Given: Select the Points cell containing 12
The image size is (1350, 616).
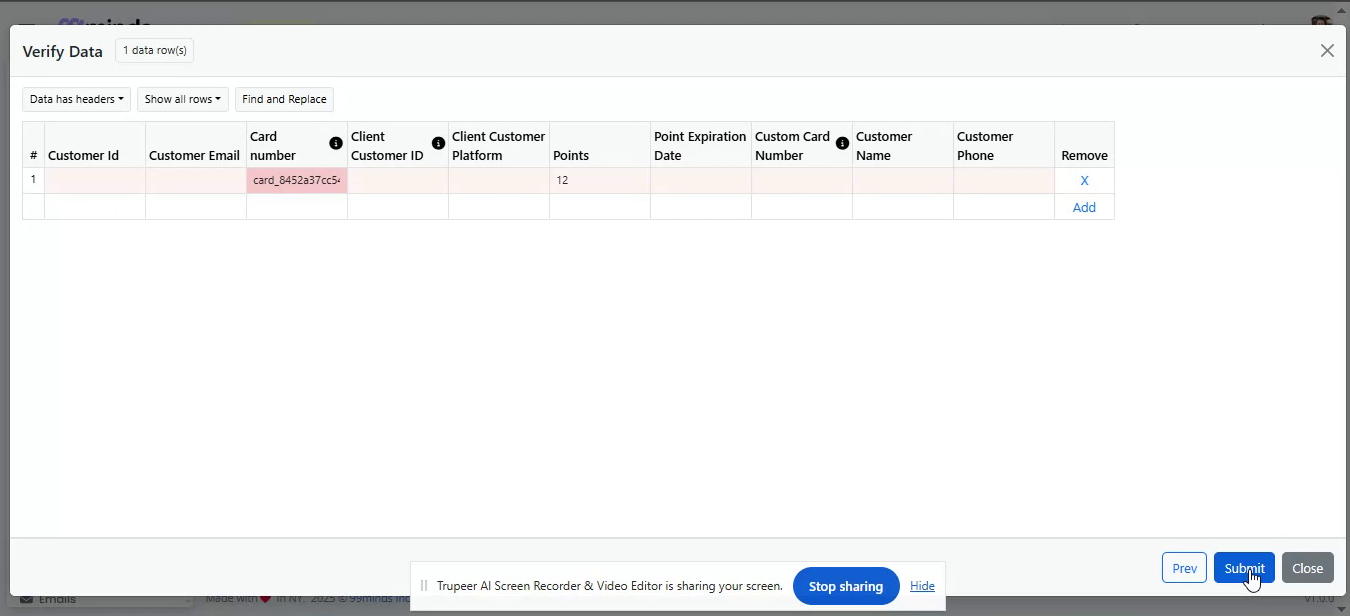Looking at the screenshot, I should (x=600, y=181).
